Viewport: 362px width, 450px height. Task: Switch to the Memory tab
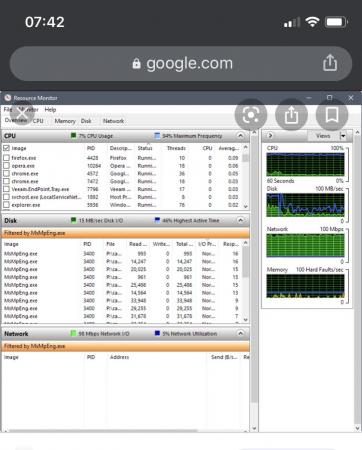click(x=65, y=121)
